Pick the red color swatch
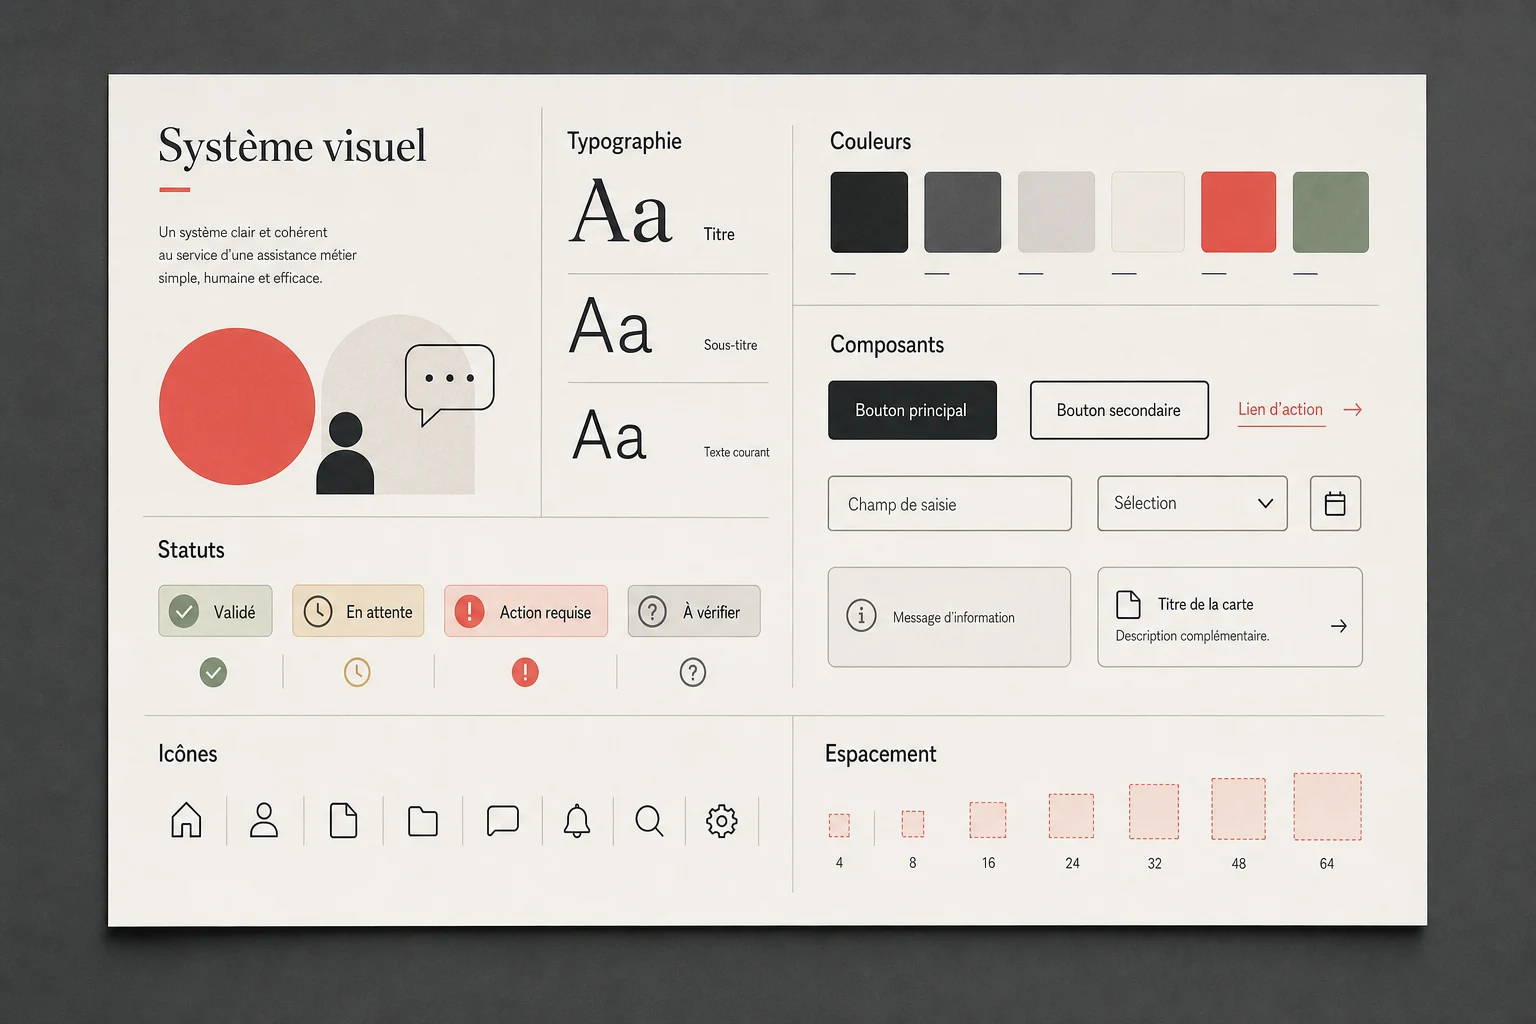This screenshot has width=1536, height=1024. tap(1238, 212)
